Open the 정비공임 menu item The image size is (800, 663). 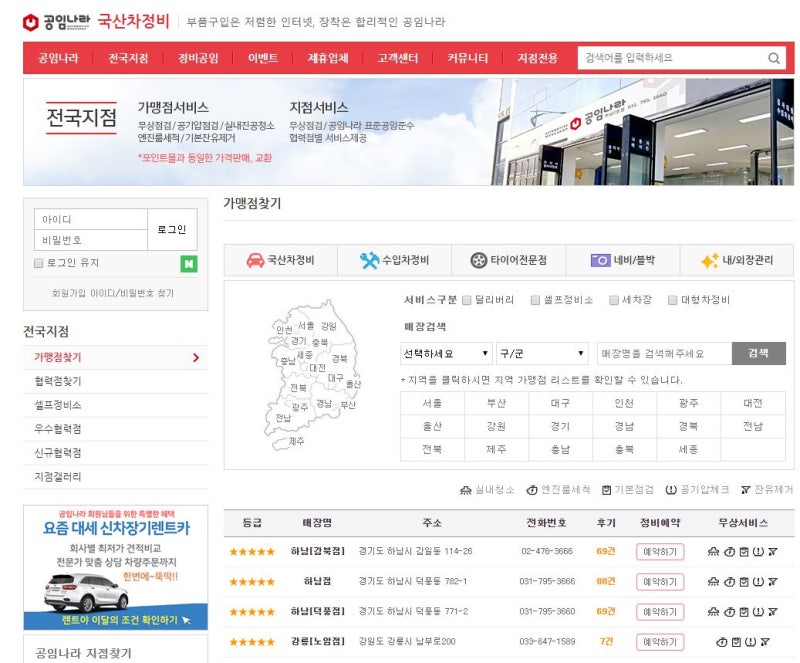(198, 58)
